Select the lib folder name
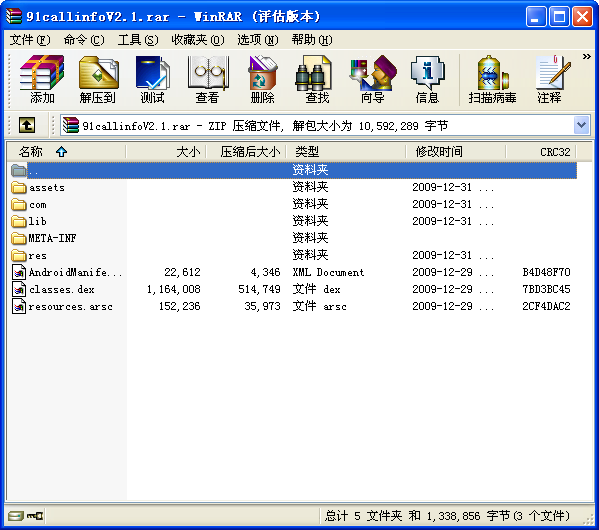 pos(37,221)
